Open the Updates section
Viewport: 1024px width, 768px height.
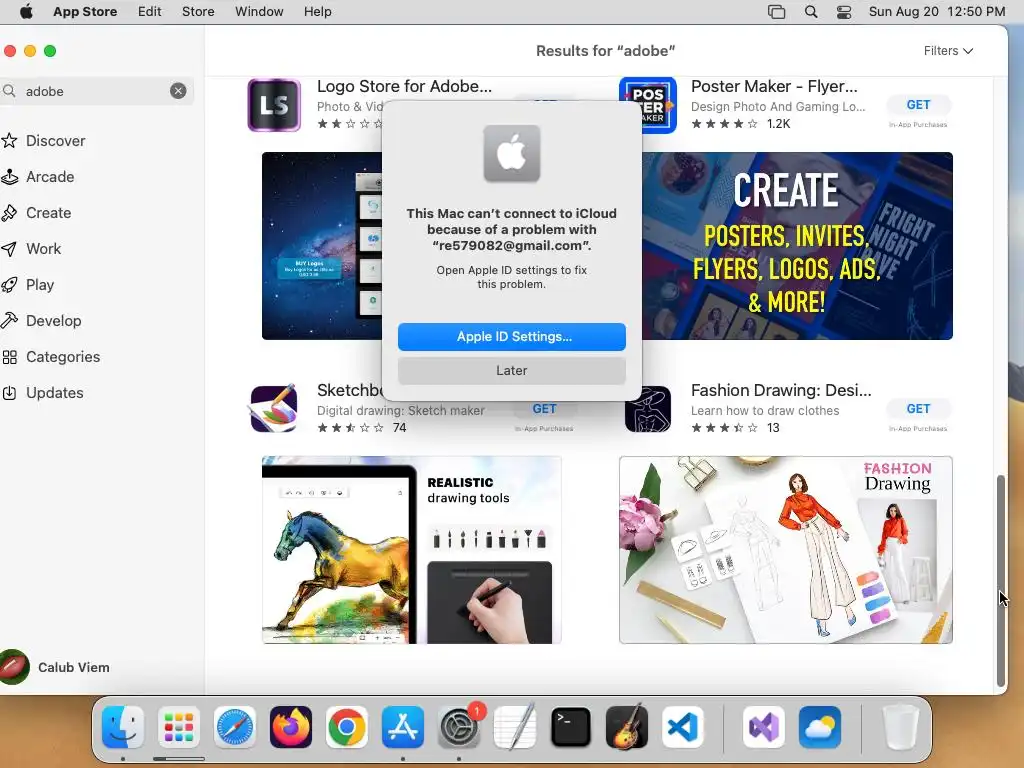click(54, 392)
